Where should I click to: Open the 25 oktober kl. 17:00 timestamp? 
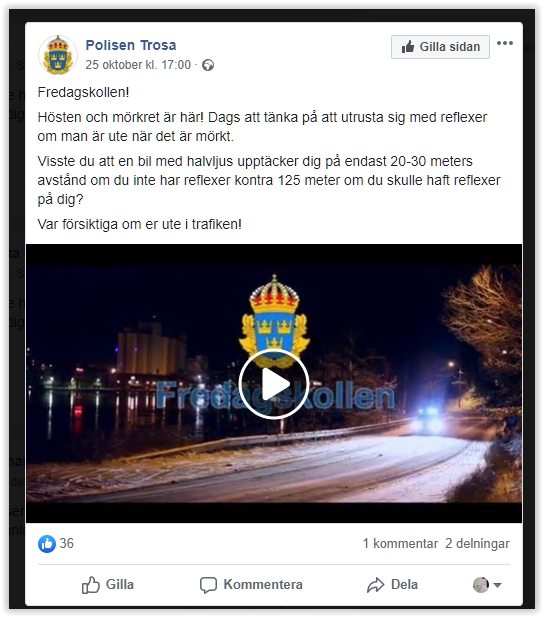point(138,65)
